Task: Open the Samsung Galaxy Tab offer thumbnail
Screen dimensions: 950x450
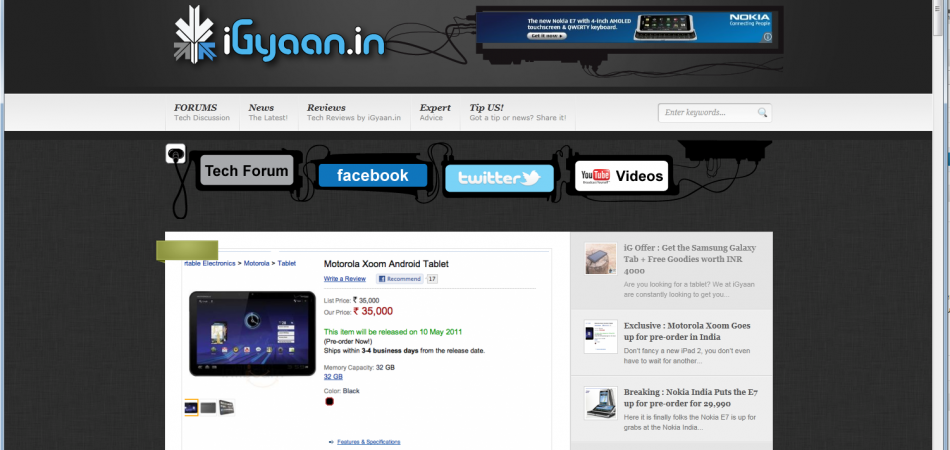Action: coord(601,259)
